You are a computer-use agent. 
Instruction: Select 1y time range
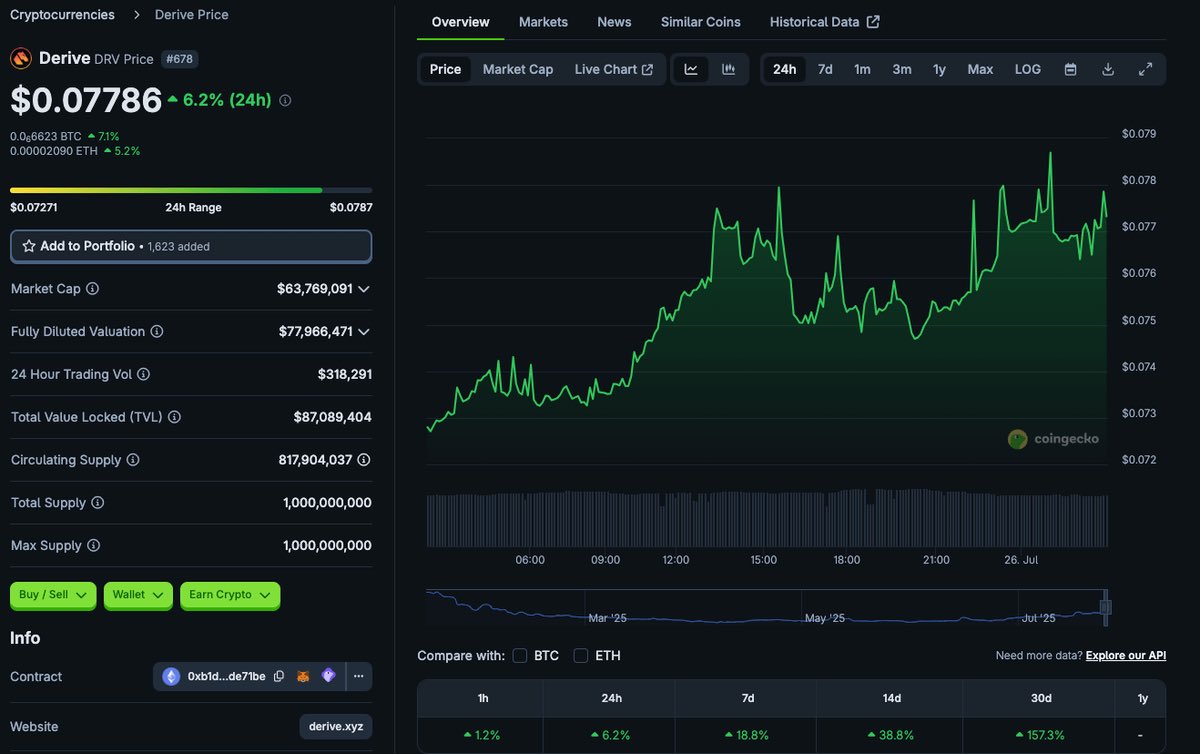pos(940,69)
